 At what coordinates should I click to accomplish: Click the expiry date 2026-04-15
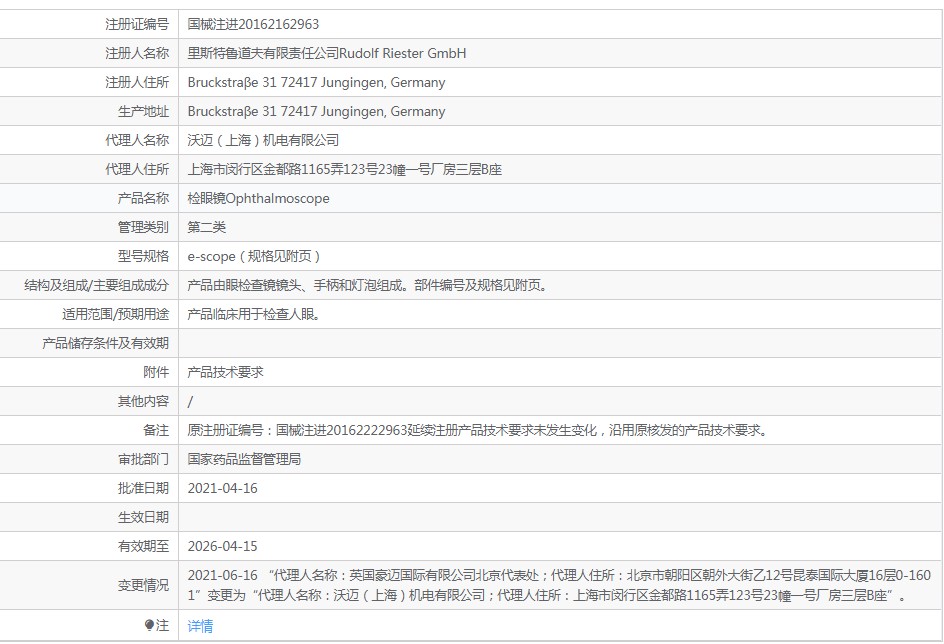click(x=222, y=546)
